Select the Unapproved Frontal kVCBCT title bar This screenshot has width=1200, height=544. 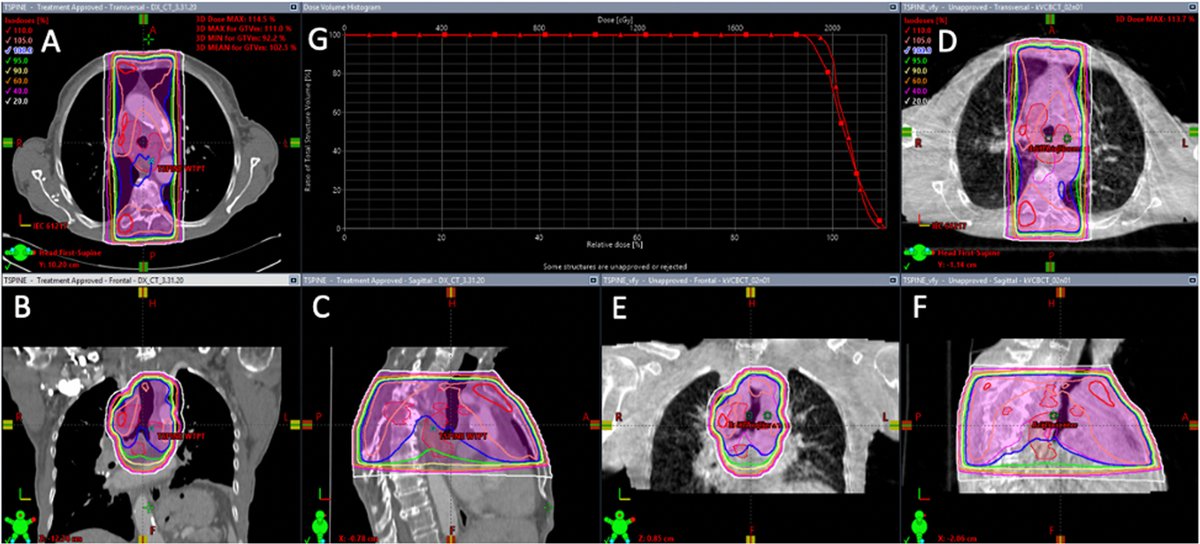(750, 282)
